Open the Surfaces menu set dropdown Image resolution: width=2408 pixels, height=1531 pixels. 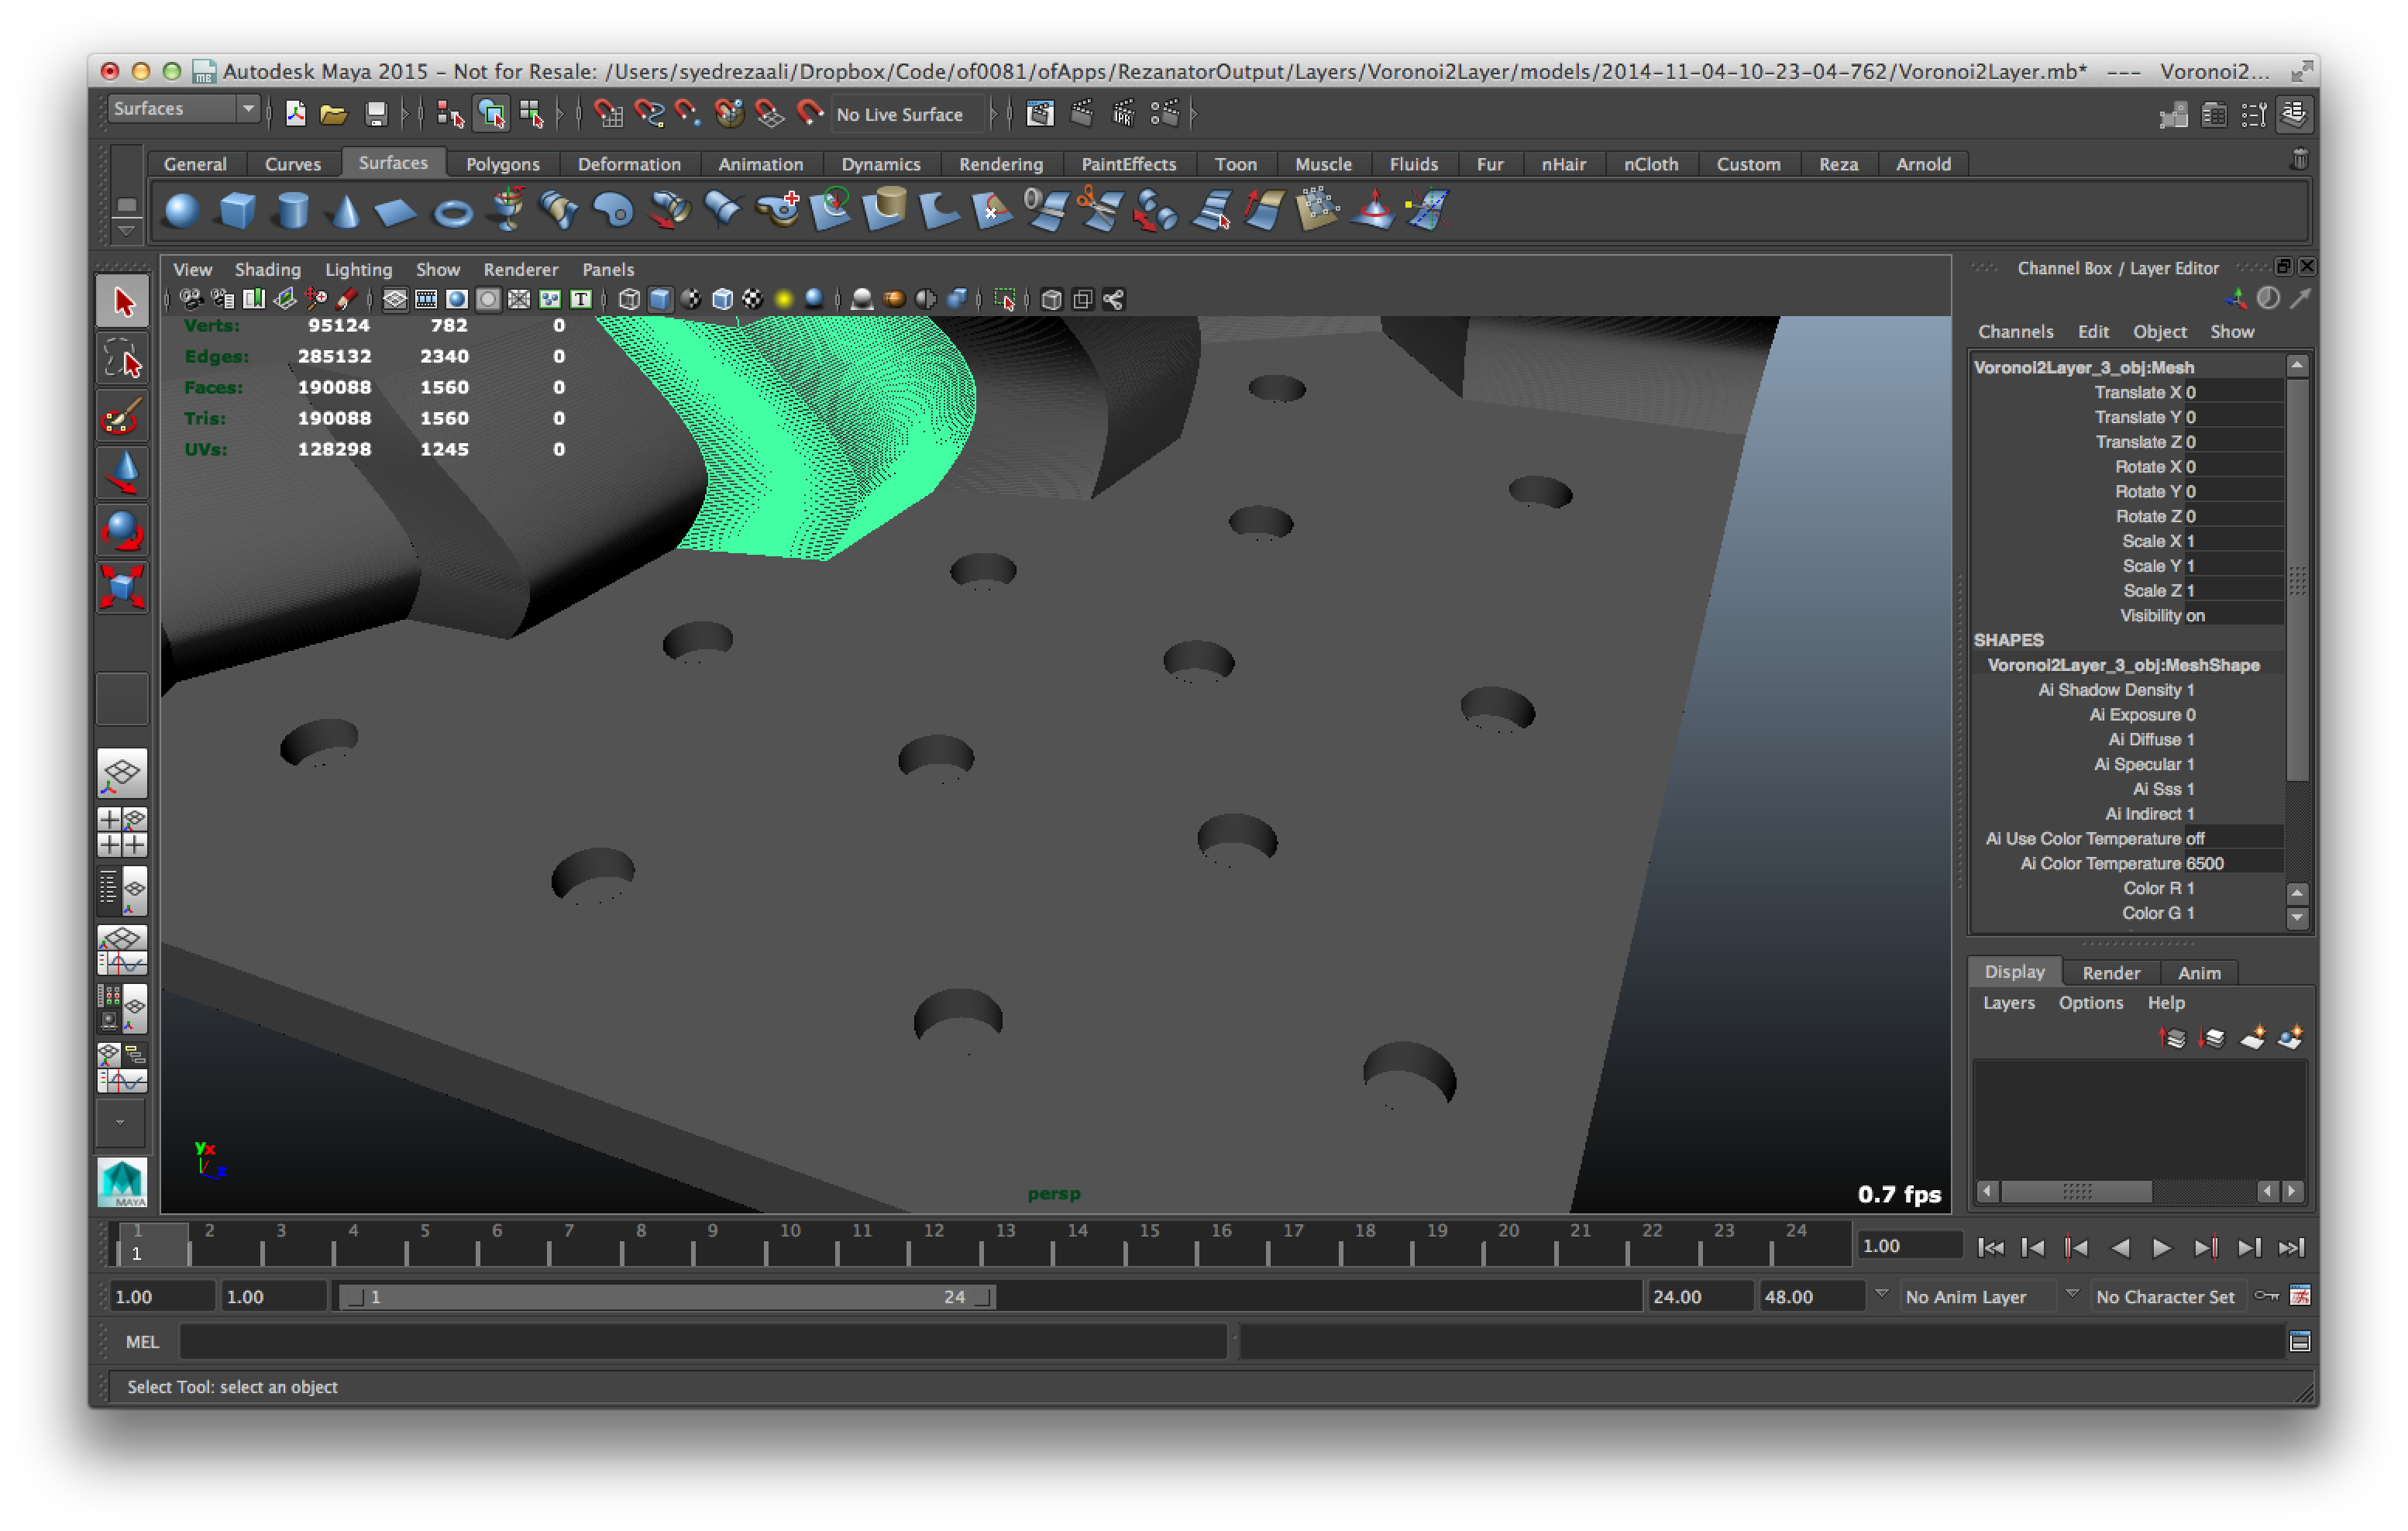[x=183, y=108]
